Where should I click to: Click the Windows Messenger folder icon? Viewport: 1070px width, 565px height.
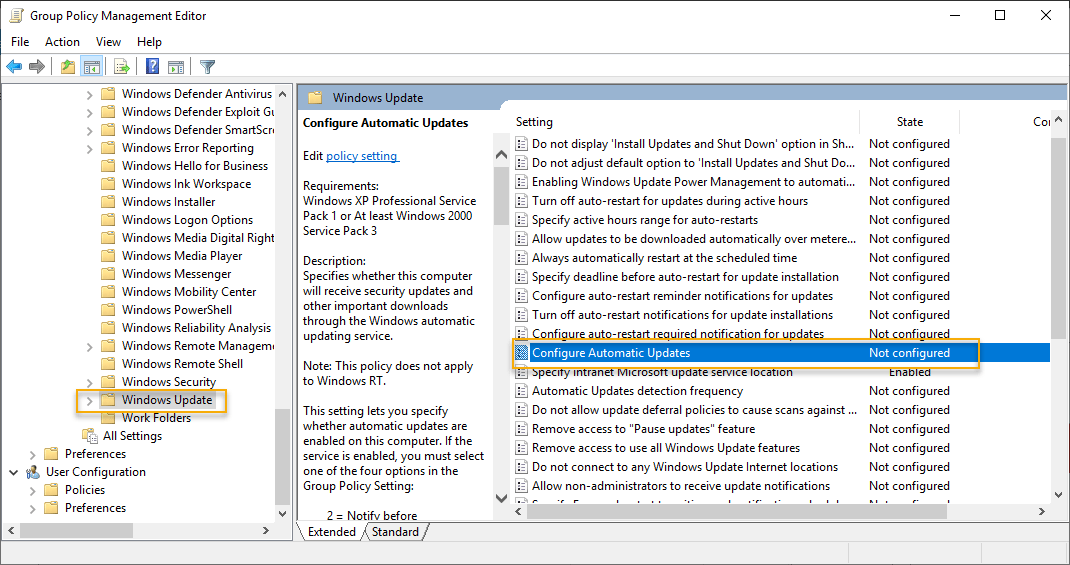point(108,274)
